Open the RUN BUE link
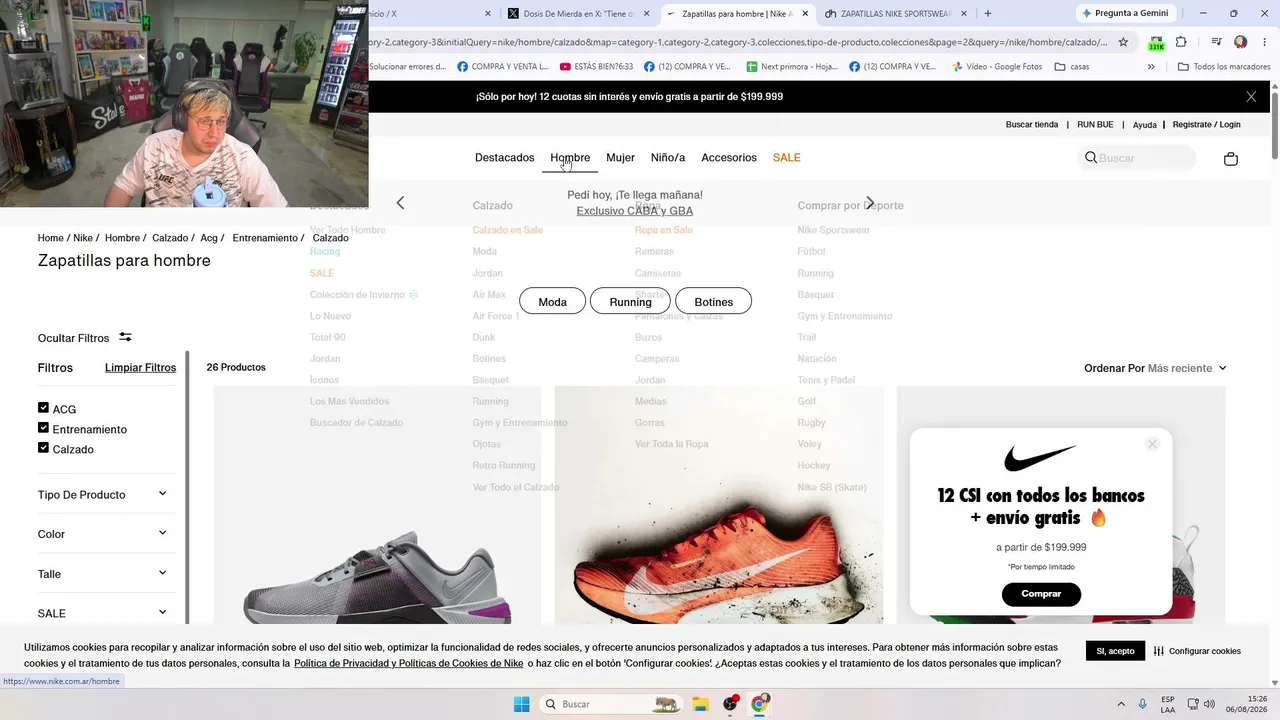Image resolution: width=1280 pixels, height=720 pixels. (1095, 125)
